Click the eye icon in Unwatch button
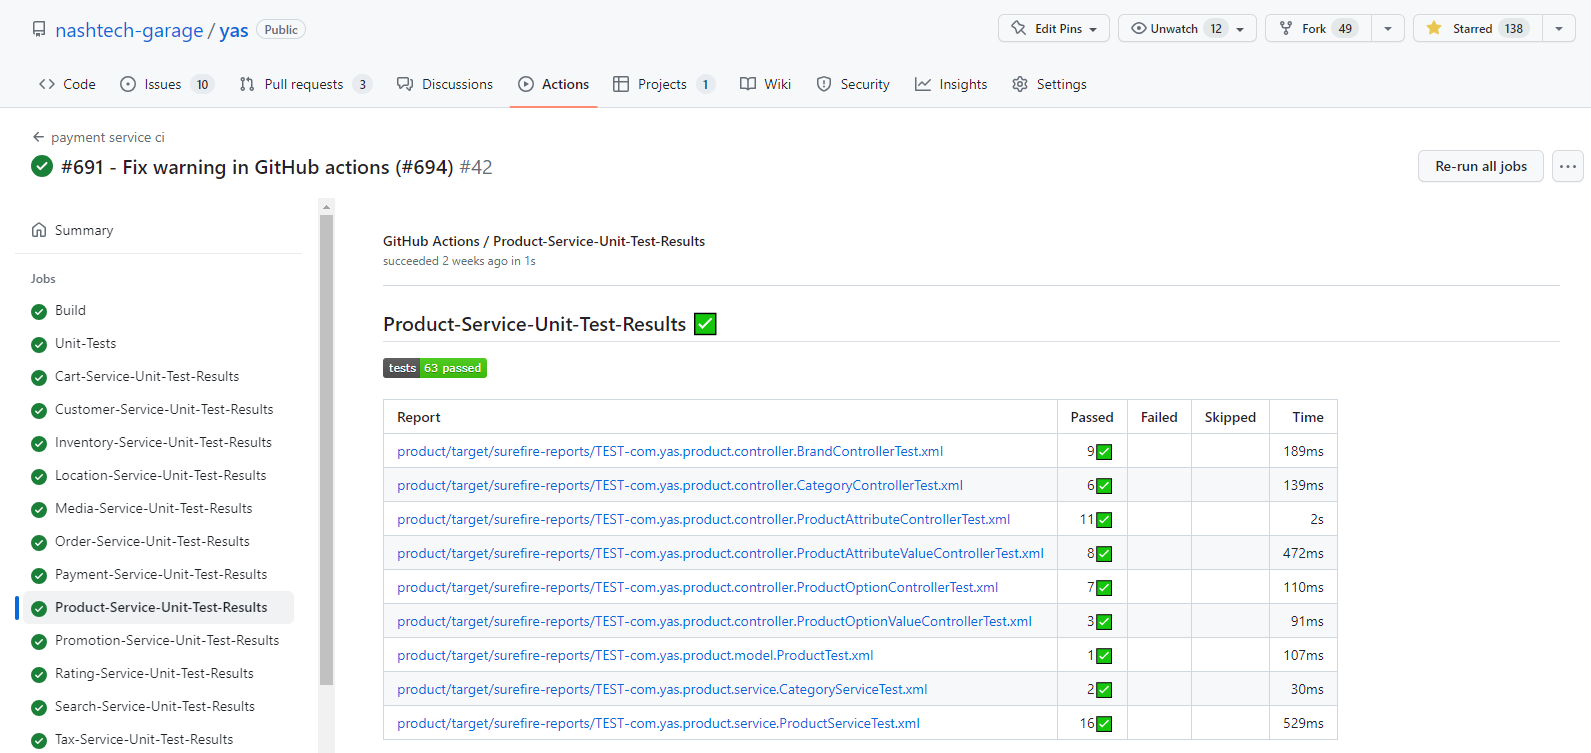Screen dimensions: 1591x753 pos(1138,28)
